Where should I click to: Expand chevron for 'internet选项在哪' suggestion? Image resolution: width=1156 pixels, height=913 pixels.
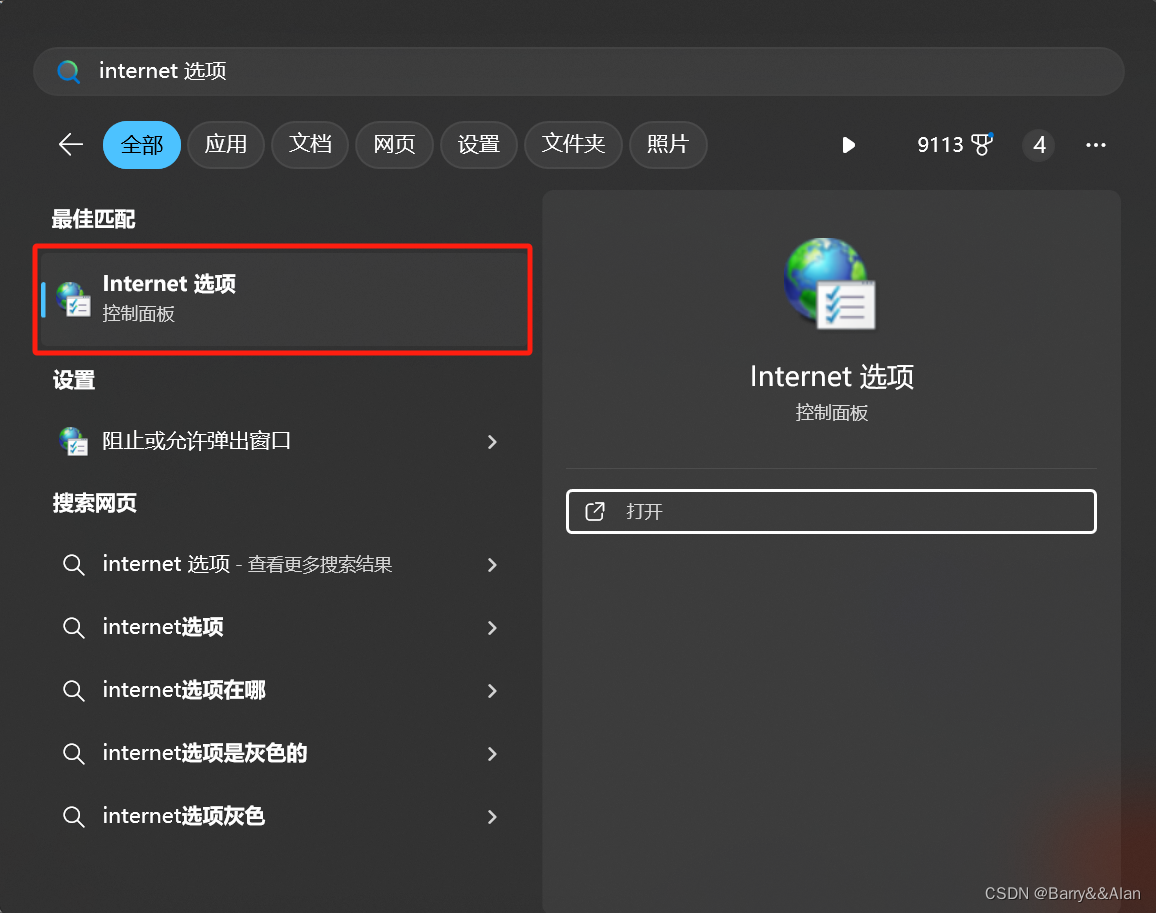[x=492, y=691]
